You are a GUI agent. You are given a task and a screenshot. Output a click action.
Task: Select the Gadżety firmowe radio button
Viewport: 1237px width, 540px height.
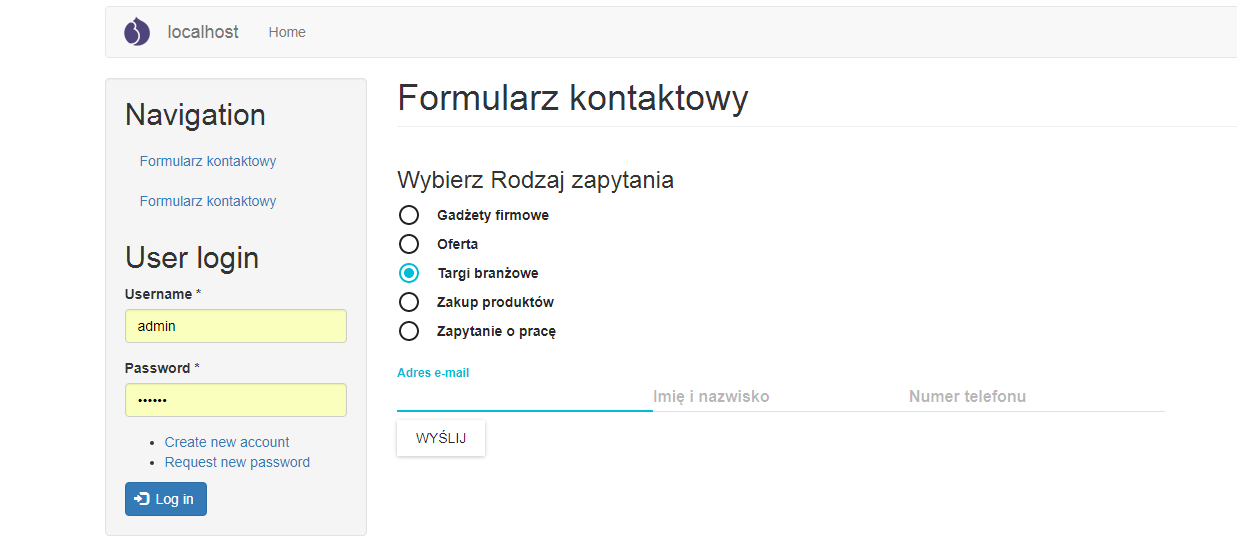point(409,215)
